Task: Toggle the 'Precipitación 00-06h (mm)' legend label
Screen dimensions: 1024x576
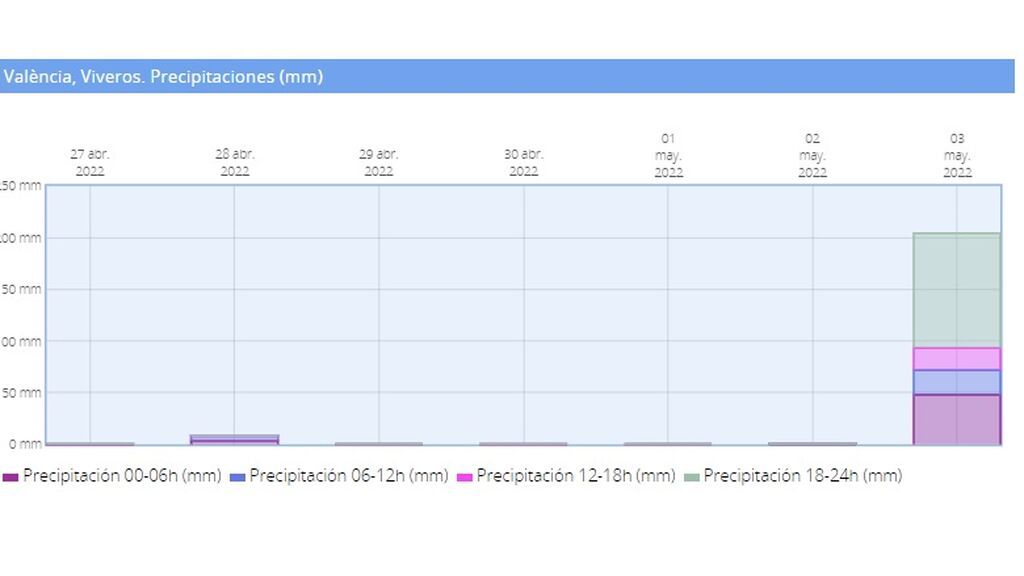Action: point(122,475)
